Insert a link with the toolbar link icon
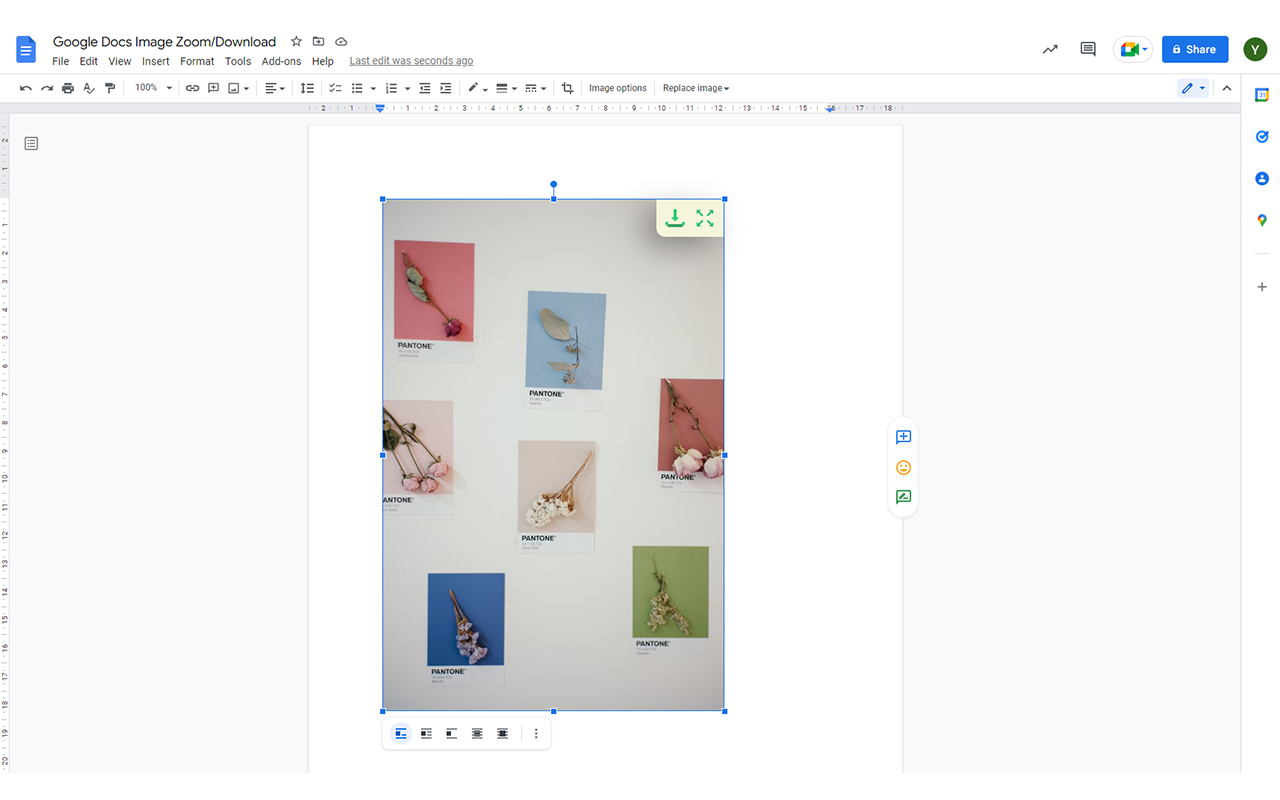 pos(192,88)
